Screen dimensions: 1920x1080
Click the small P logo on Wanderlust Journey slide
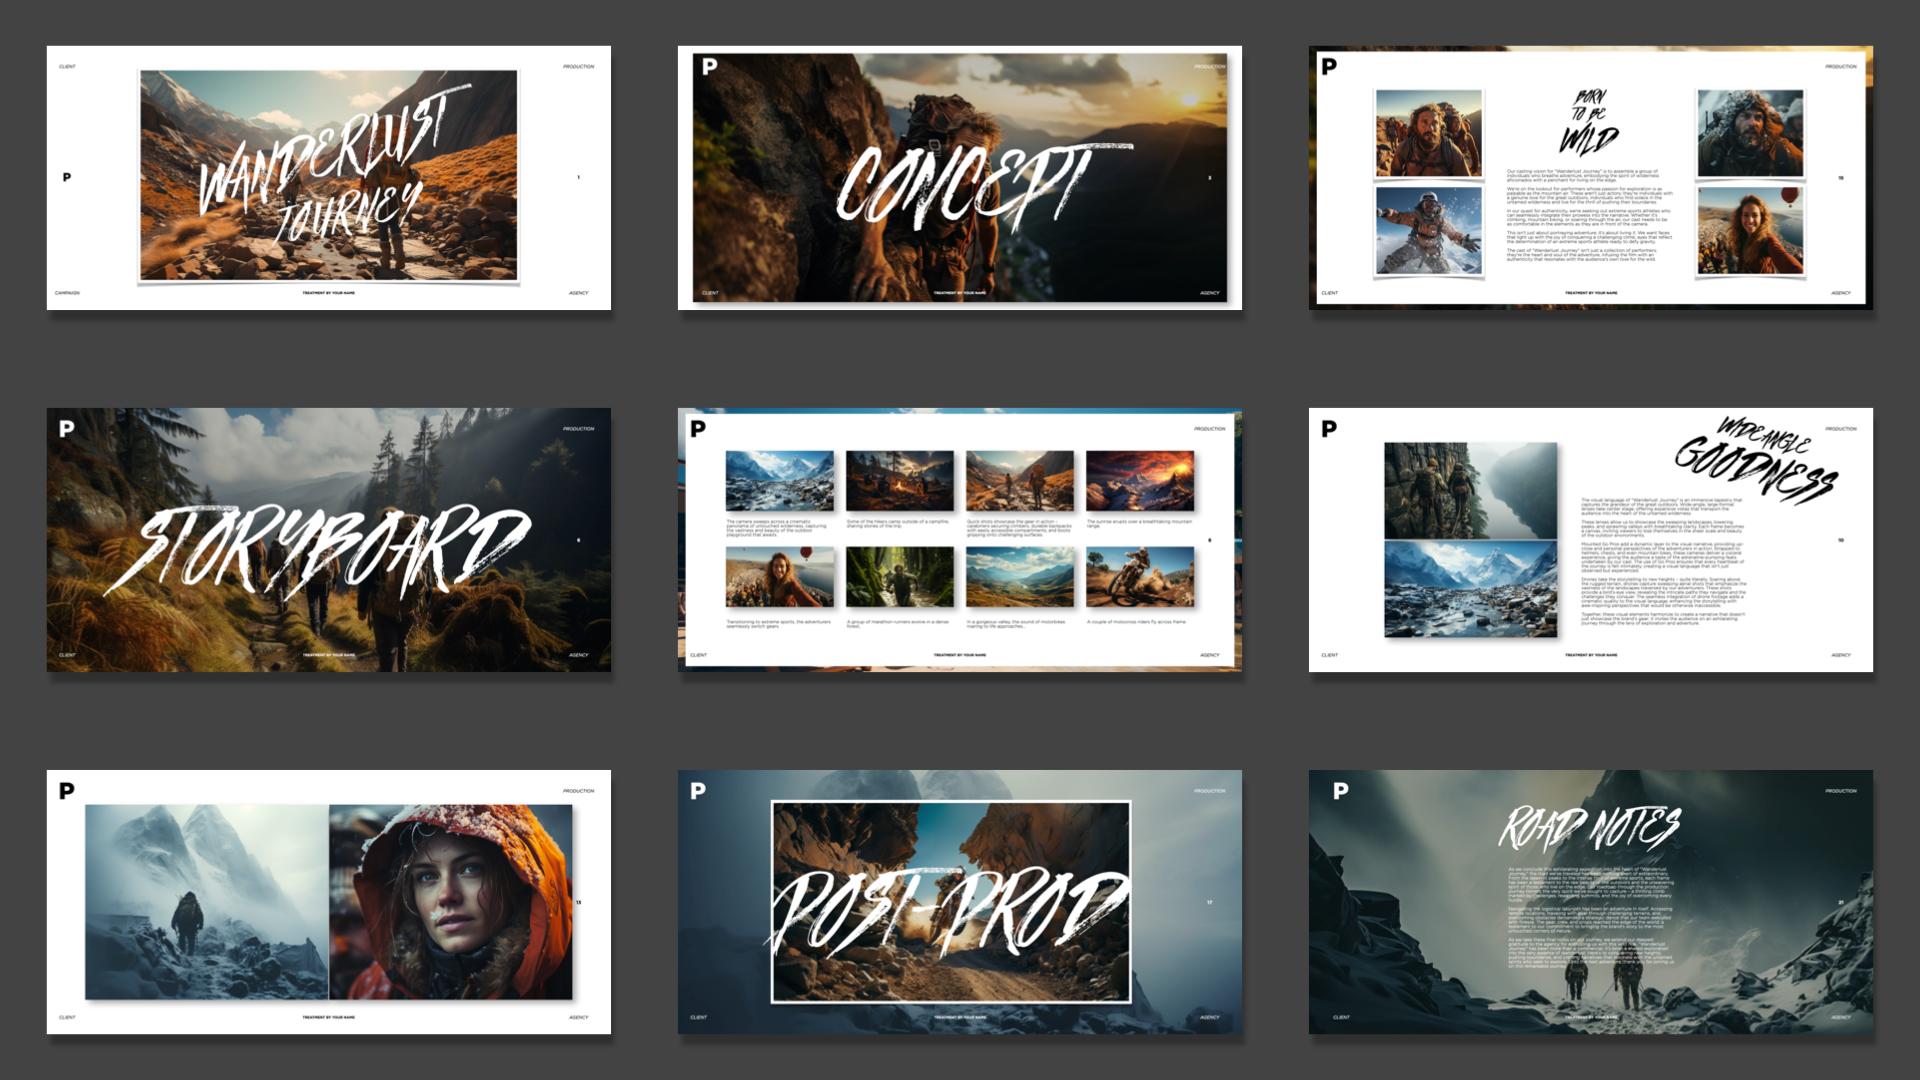(x=67, y=178)
